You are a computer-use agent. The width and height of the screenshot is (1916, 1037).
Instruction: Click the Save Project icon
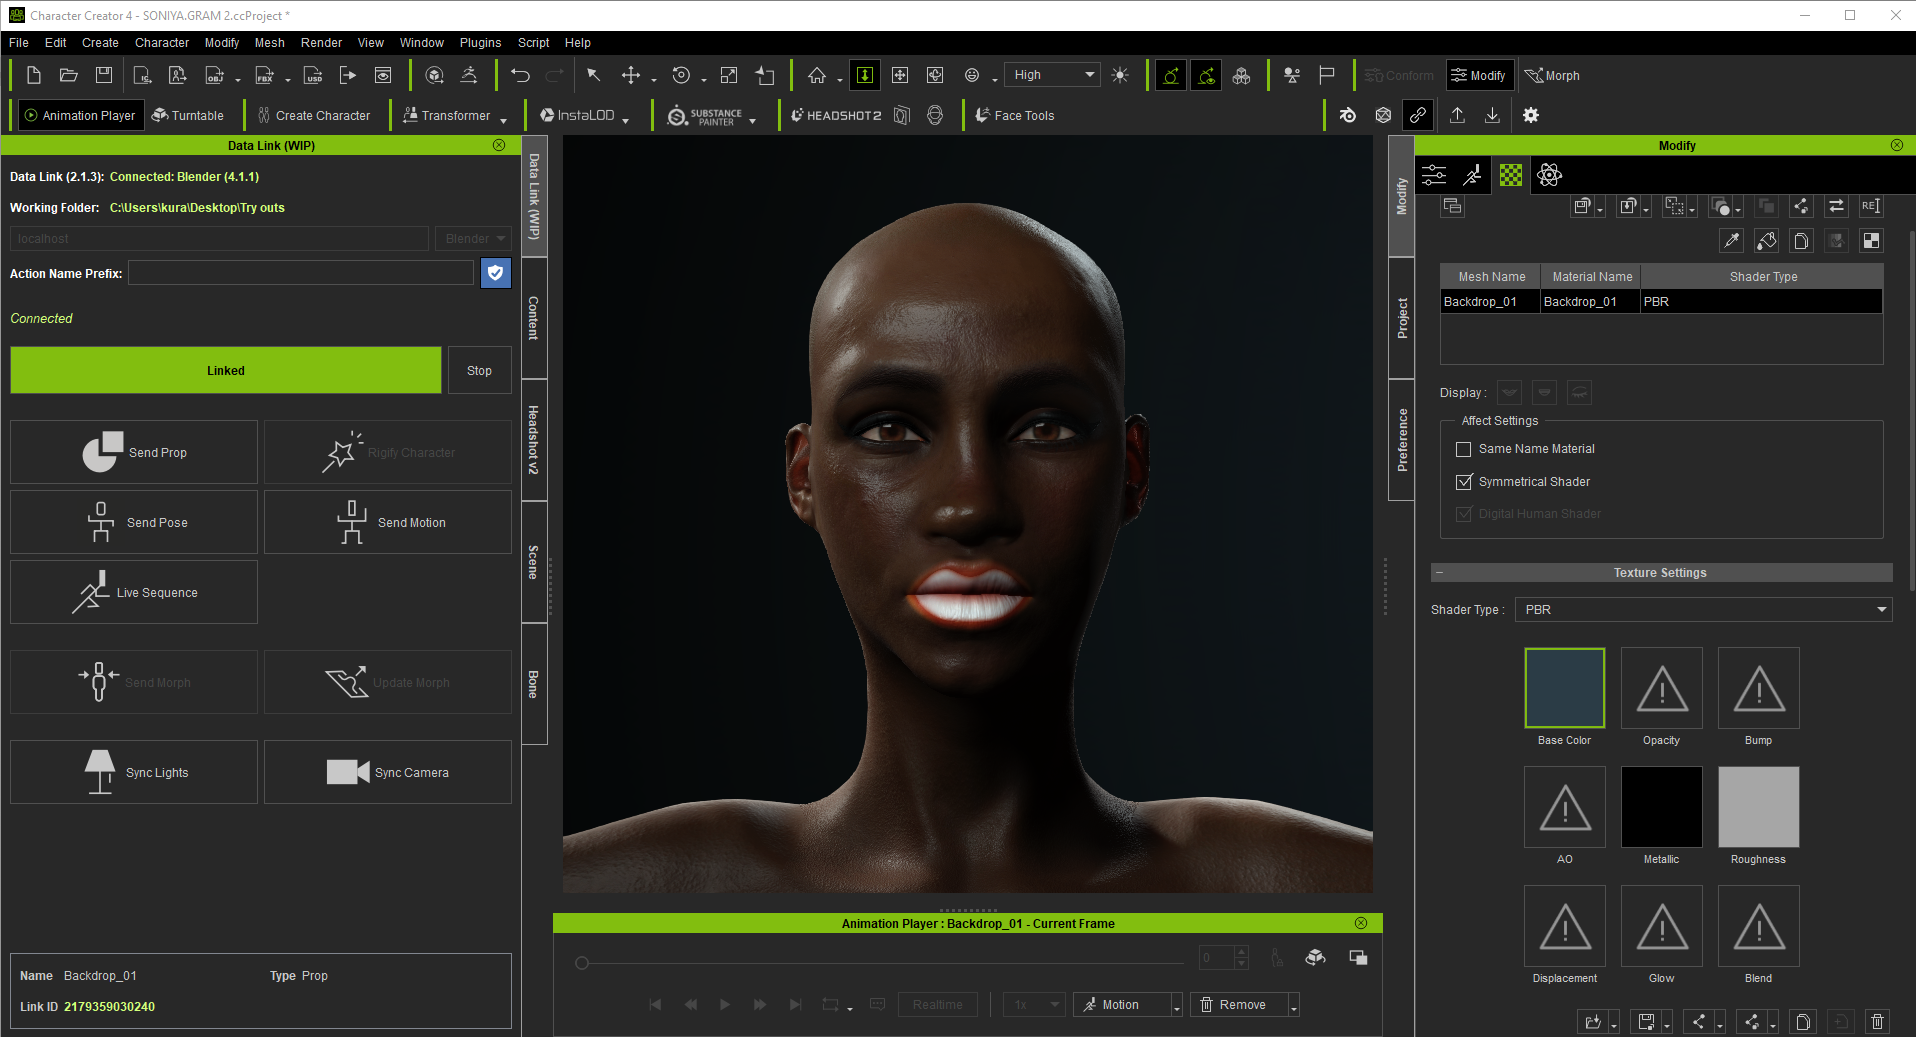point(104,75)
